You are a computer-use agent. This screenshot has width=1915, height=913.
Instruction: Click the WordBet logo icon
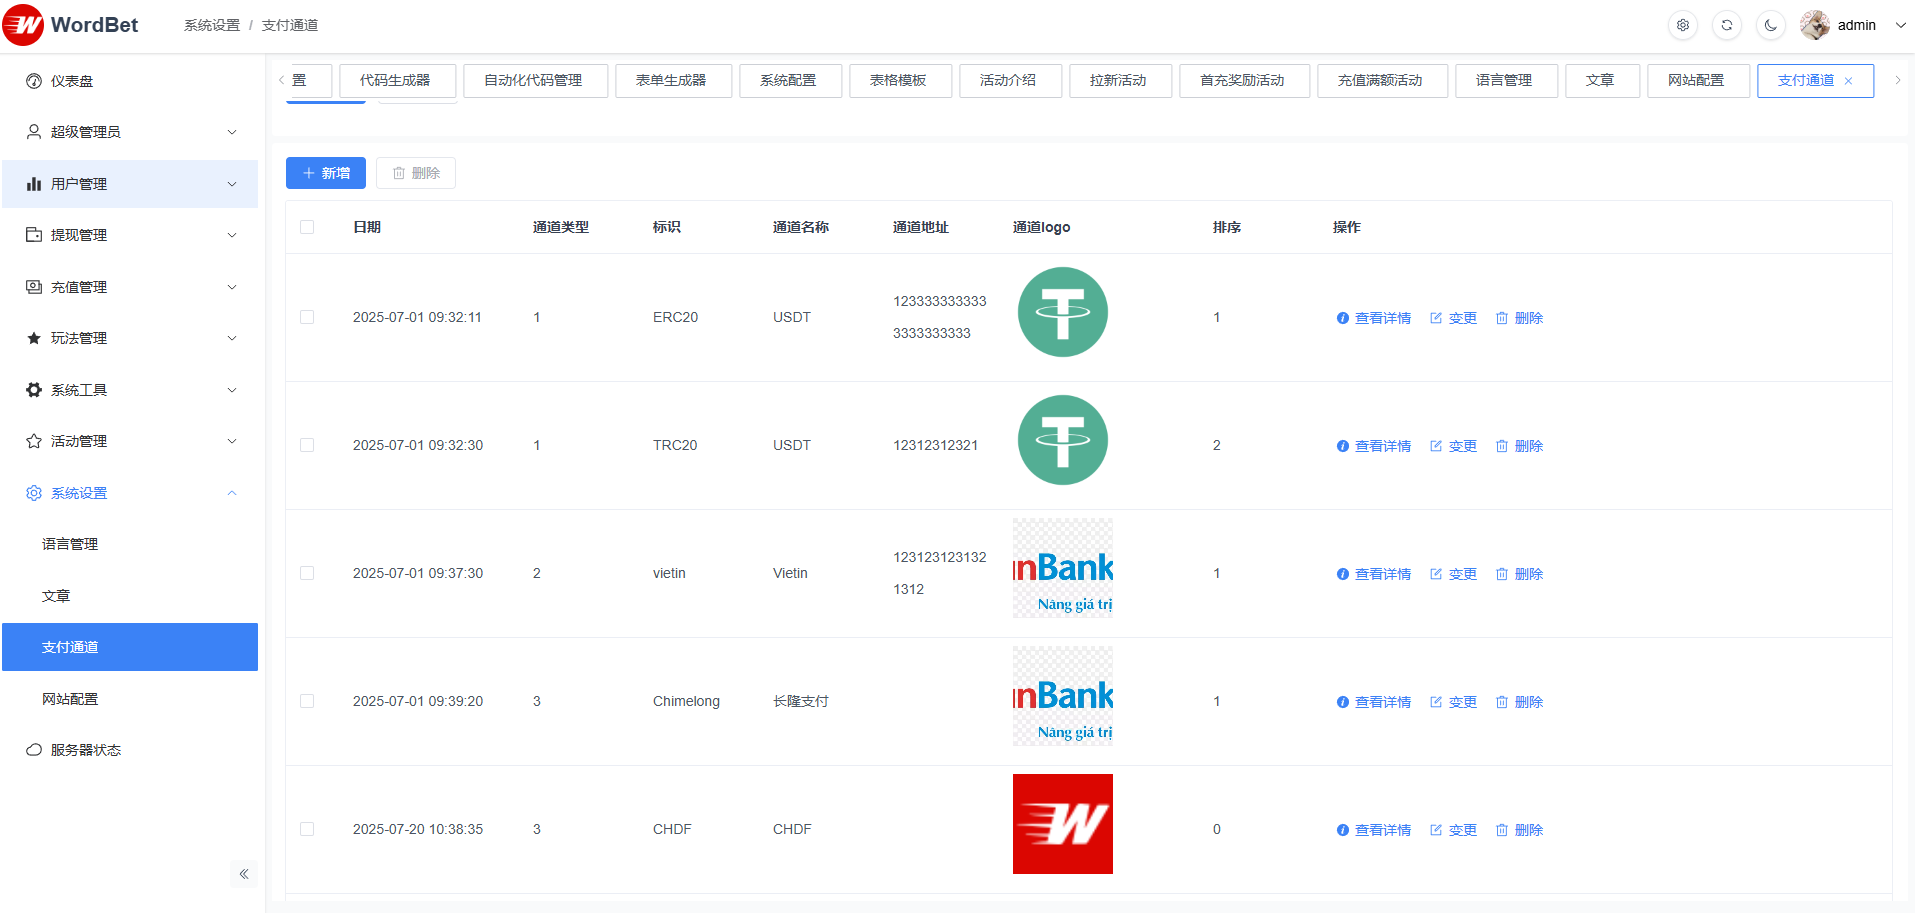[23, 25]
